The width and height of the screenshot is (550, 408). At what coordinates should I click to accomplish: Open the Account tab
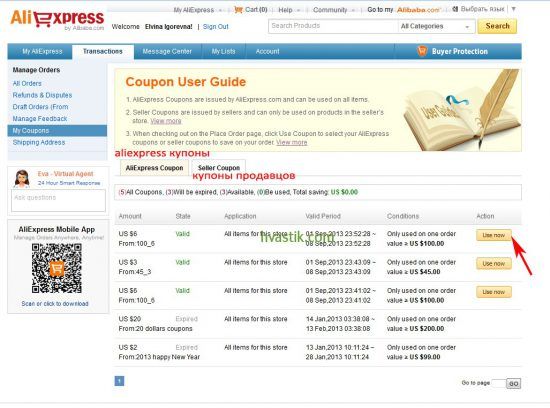coord(268,52)
